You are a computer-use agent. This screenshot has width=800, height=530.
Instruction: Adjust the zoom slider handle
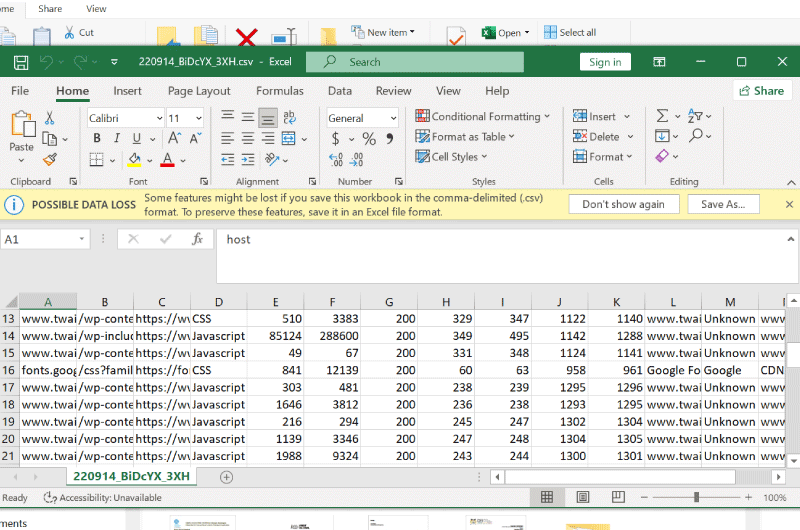(696, 497)
